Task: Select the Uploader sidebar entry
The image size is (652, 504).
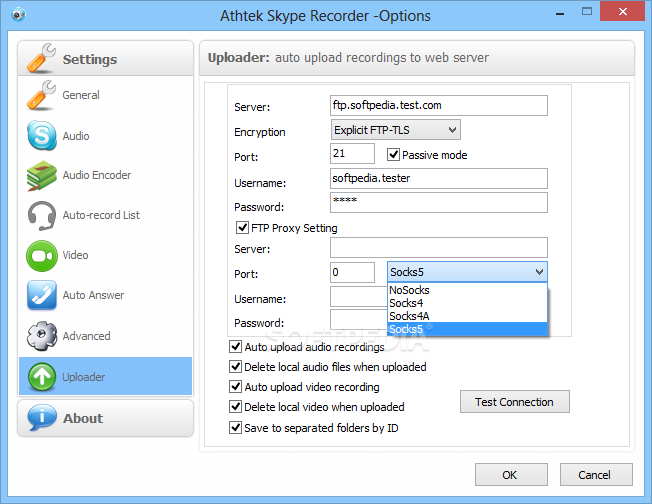Action: click(x=105, y=376)
